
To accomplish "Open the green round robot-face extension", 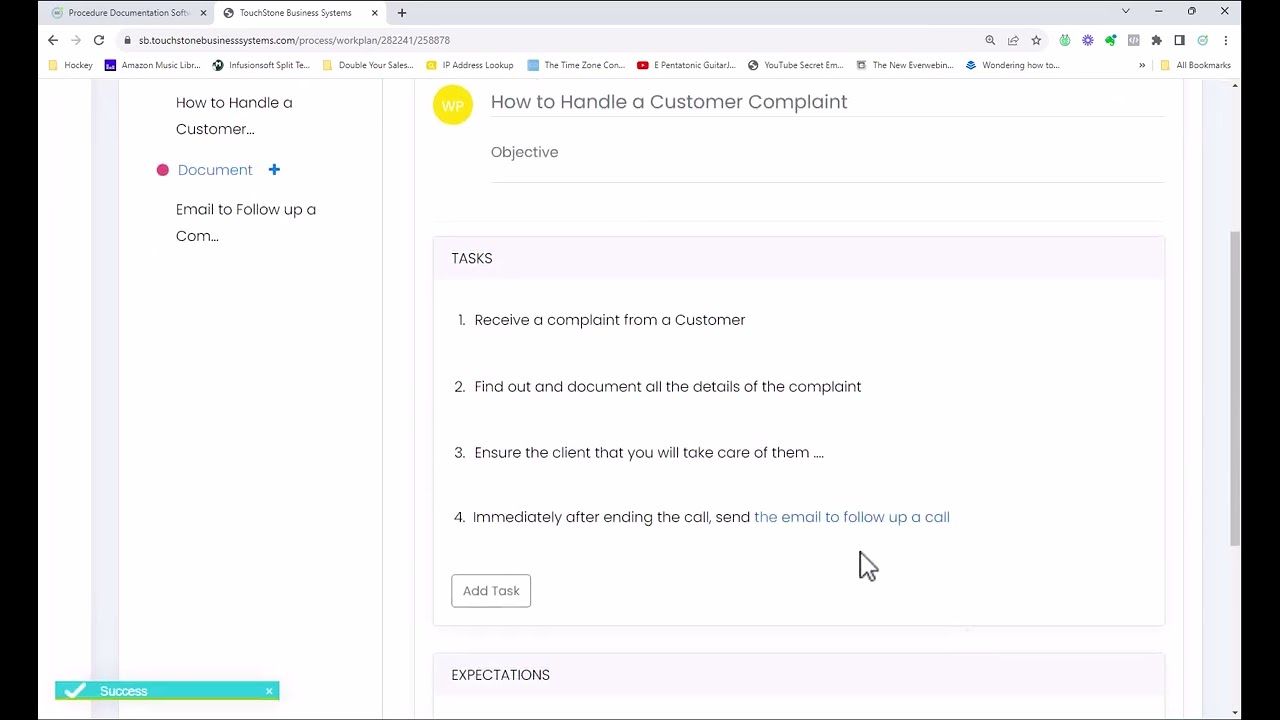I will 1065,40.
